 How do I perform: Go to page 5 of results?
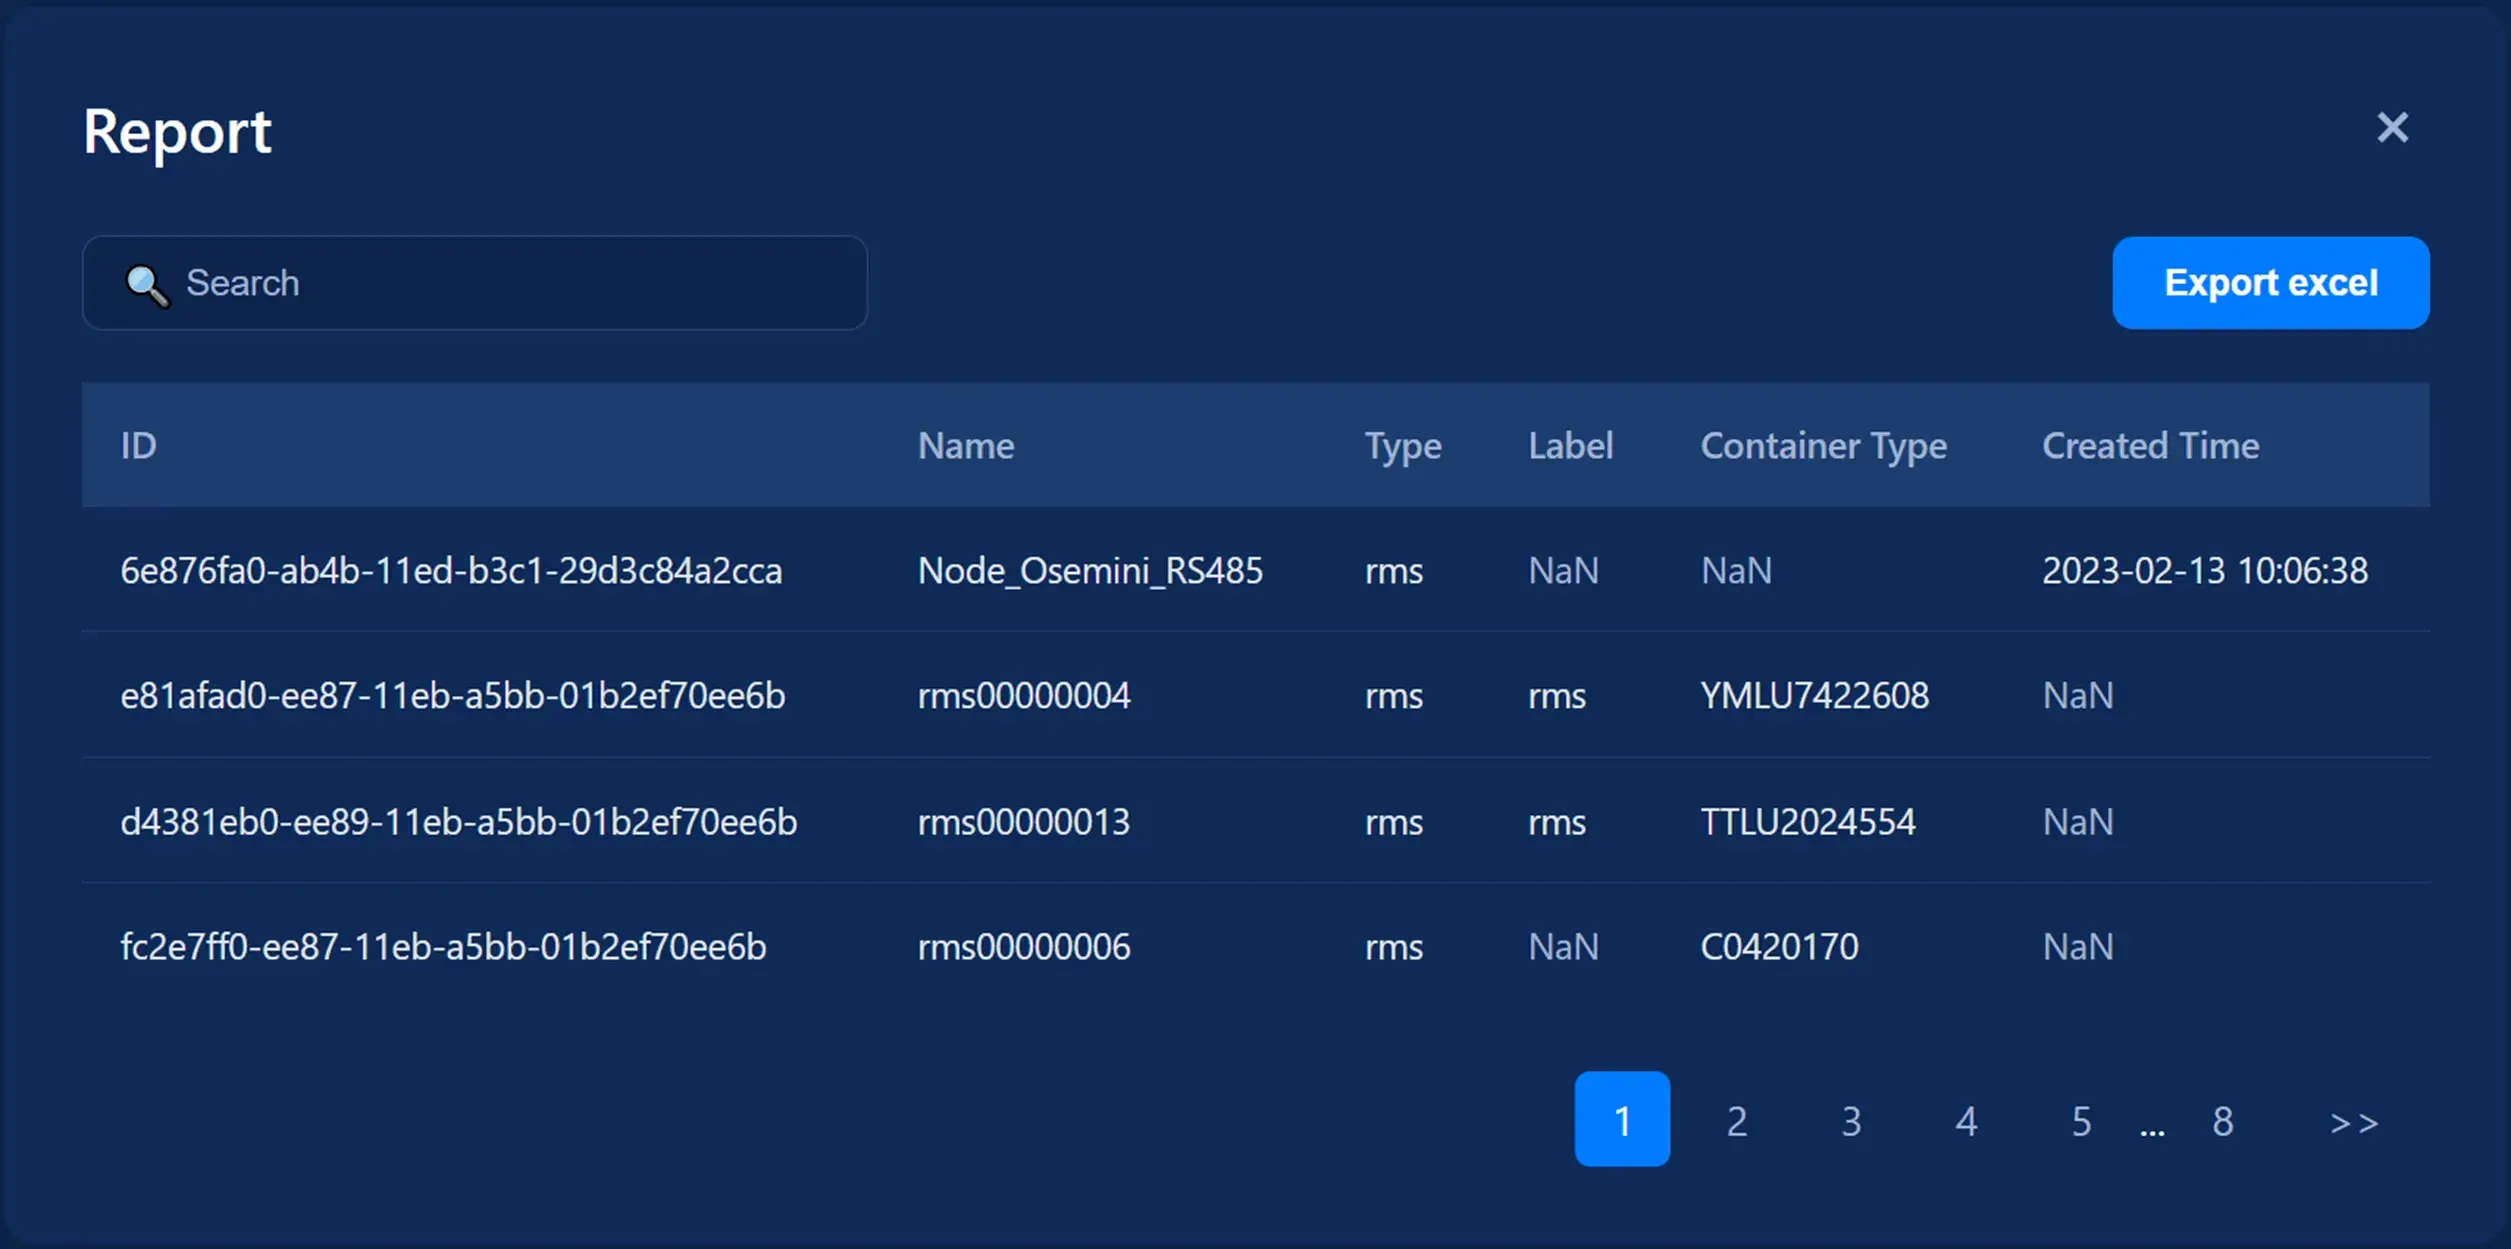(2081, 1120)
